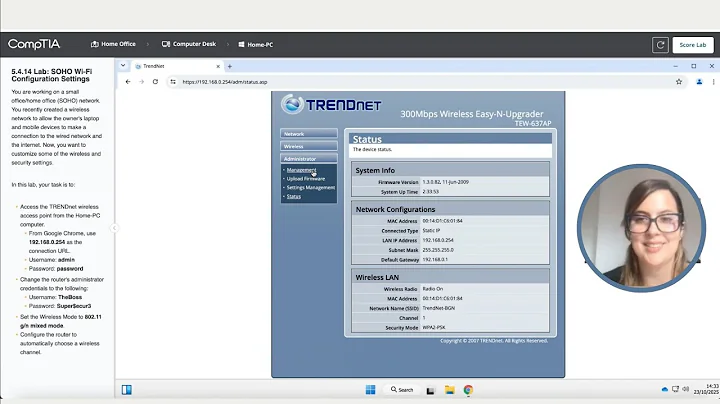The height and width of the screenshot is (404, 720).
Task: Click the Score Lab button
Action: [x=692, y=45]
